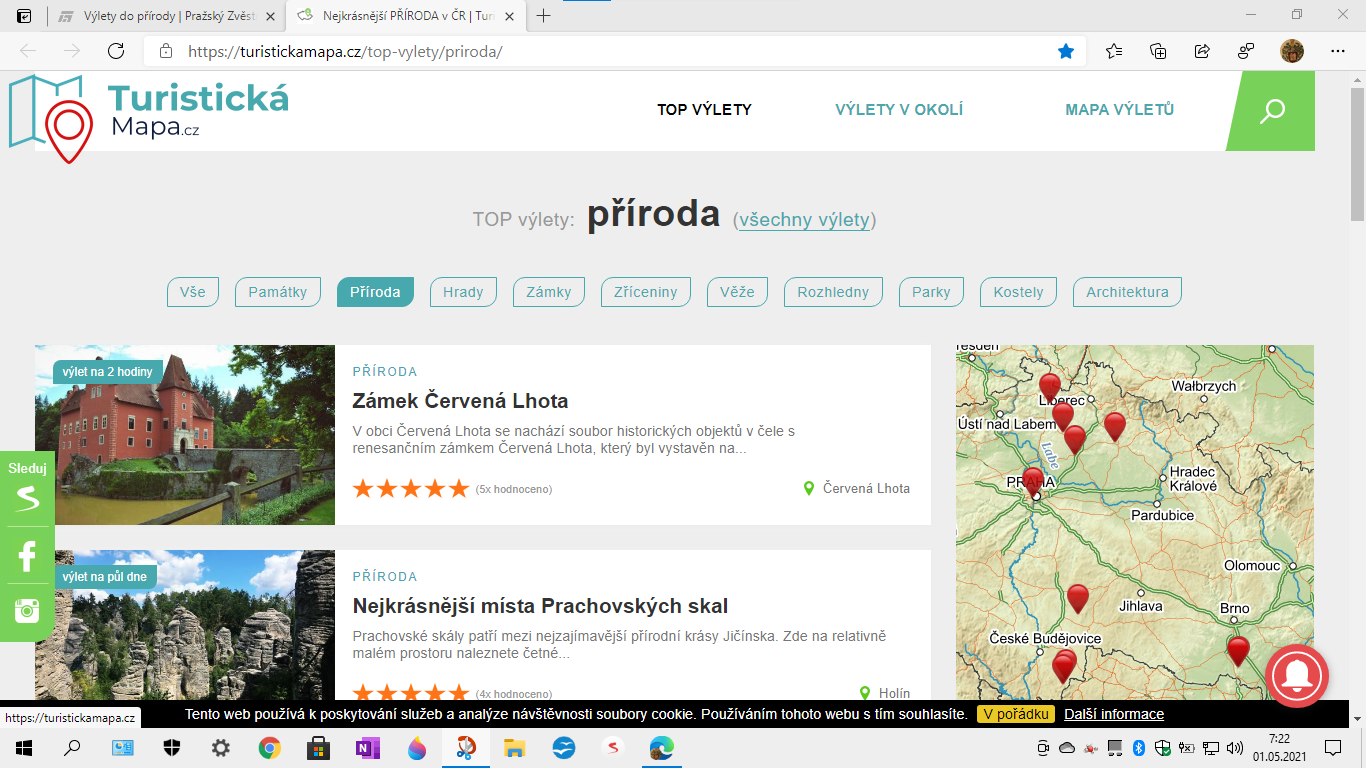Accept cookies with 'V pořádku' button
1366x768 pixels.
coord(1015,714)
